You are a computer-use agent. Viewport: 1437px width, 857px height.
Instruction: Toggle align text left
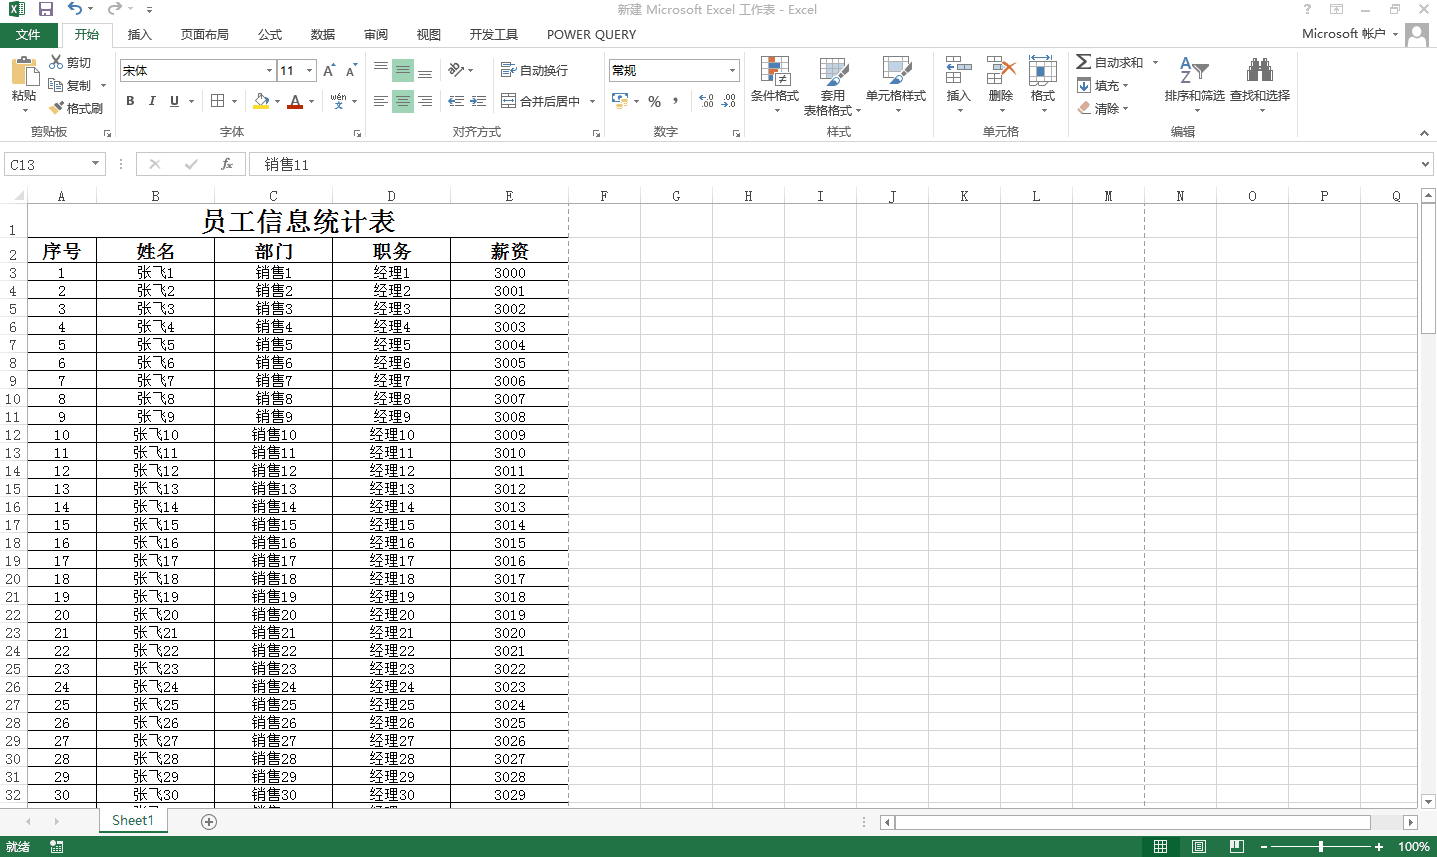380,101
